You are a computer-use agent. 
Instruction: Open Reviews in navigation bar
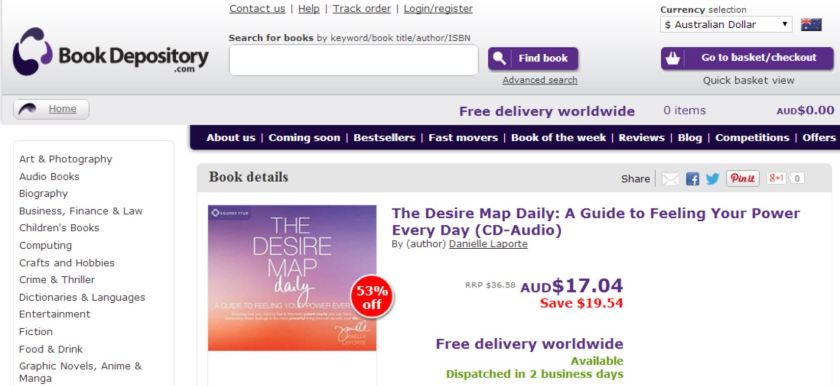point(641,138)
